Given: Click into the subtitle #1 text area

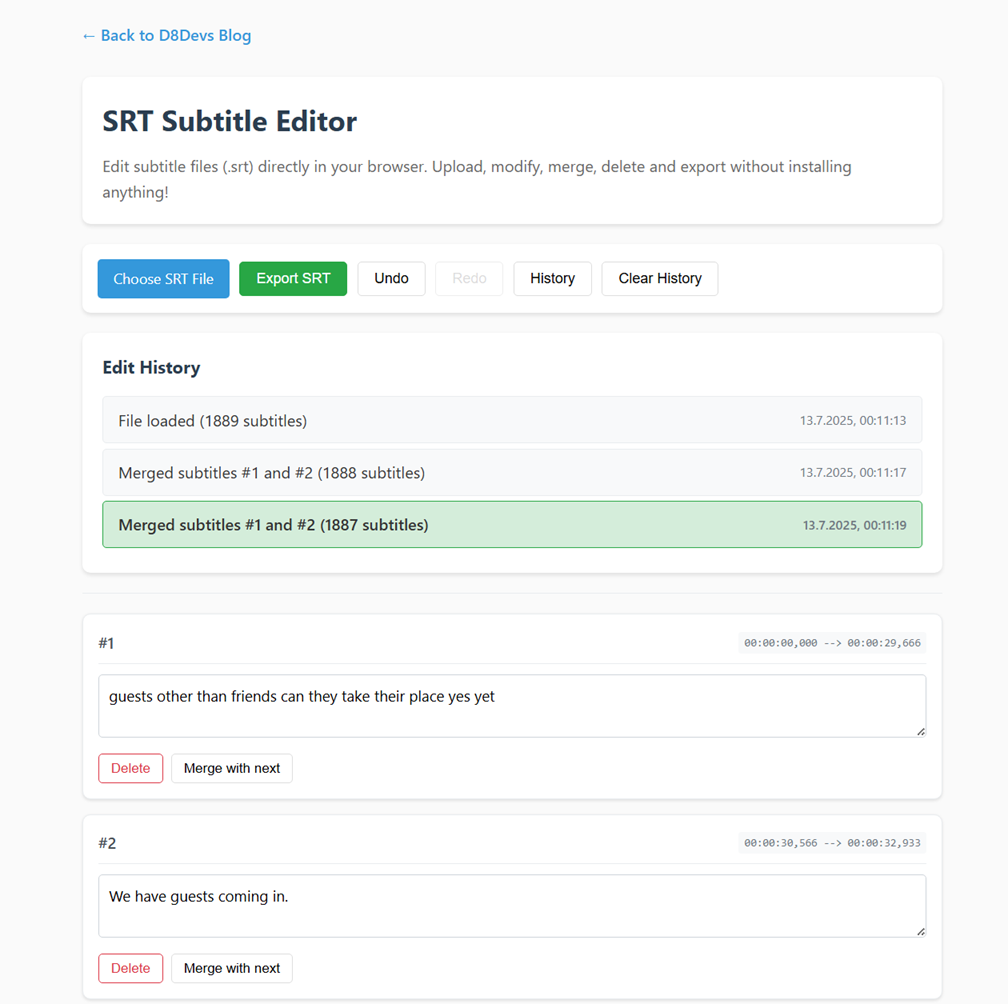Looking at the screenshot, I should (512, 706).
